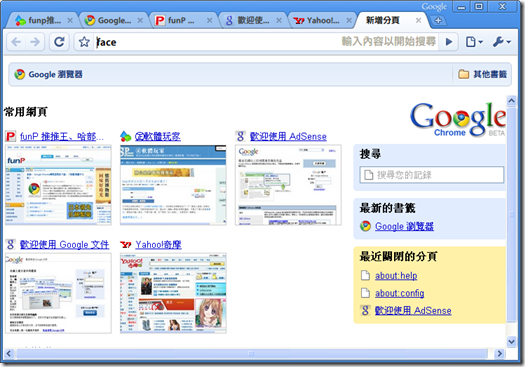
Task: Click the vertical scrollbar up arrow
Action: tap(511, 101)
